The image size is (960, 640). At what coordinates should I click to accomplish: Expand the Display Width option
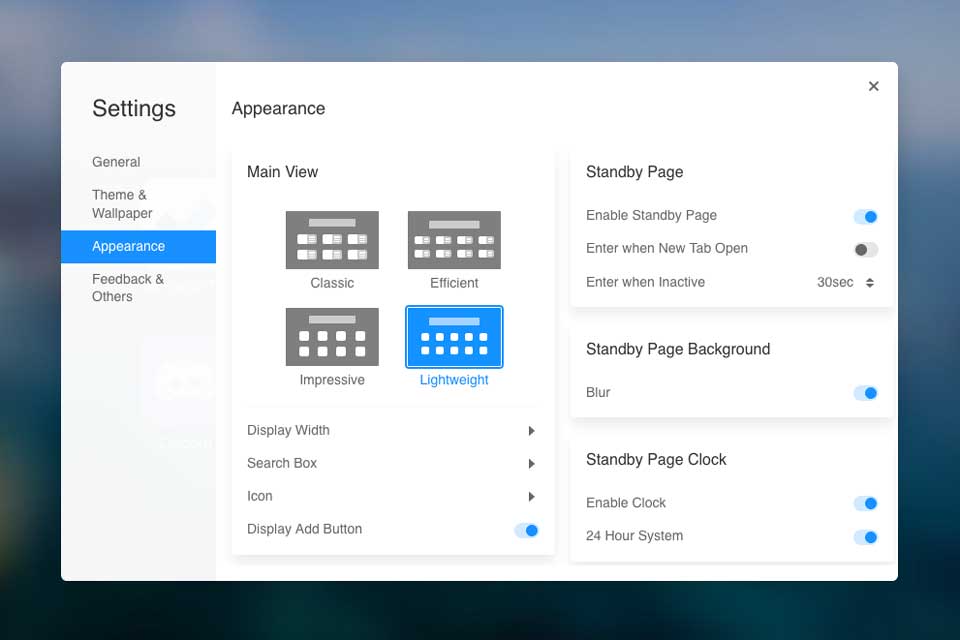click(392, 431)
